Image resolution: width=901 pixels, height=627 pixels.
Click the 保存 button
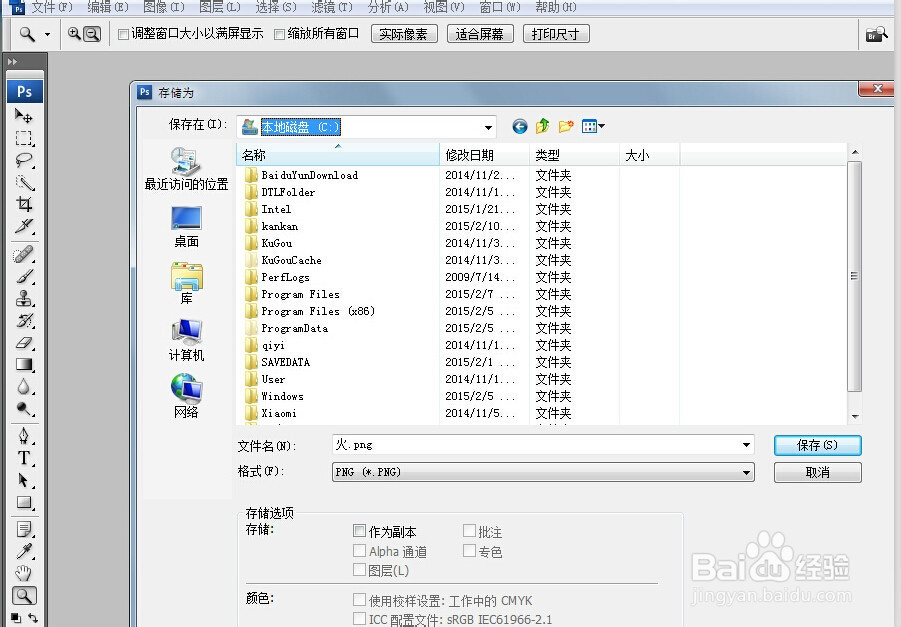click(817, 445)
